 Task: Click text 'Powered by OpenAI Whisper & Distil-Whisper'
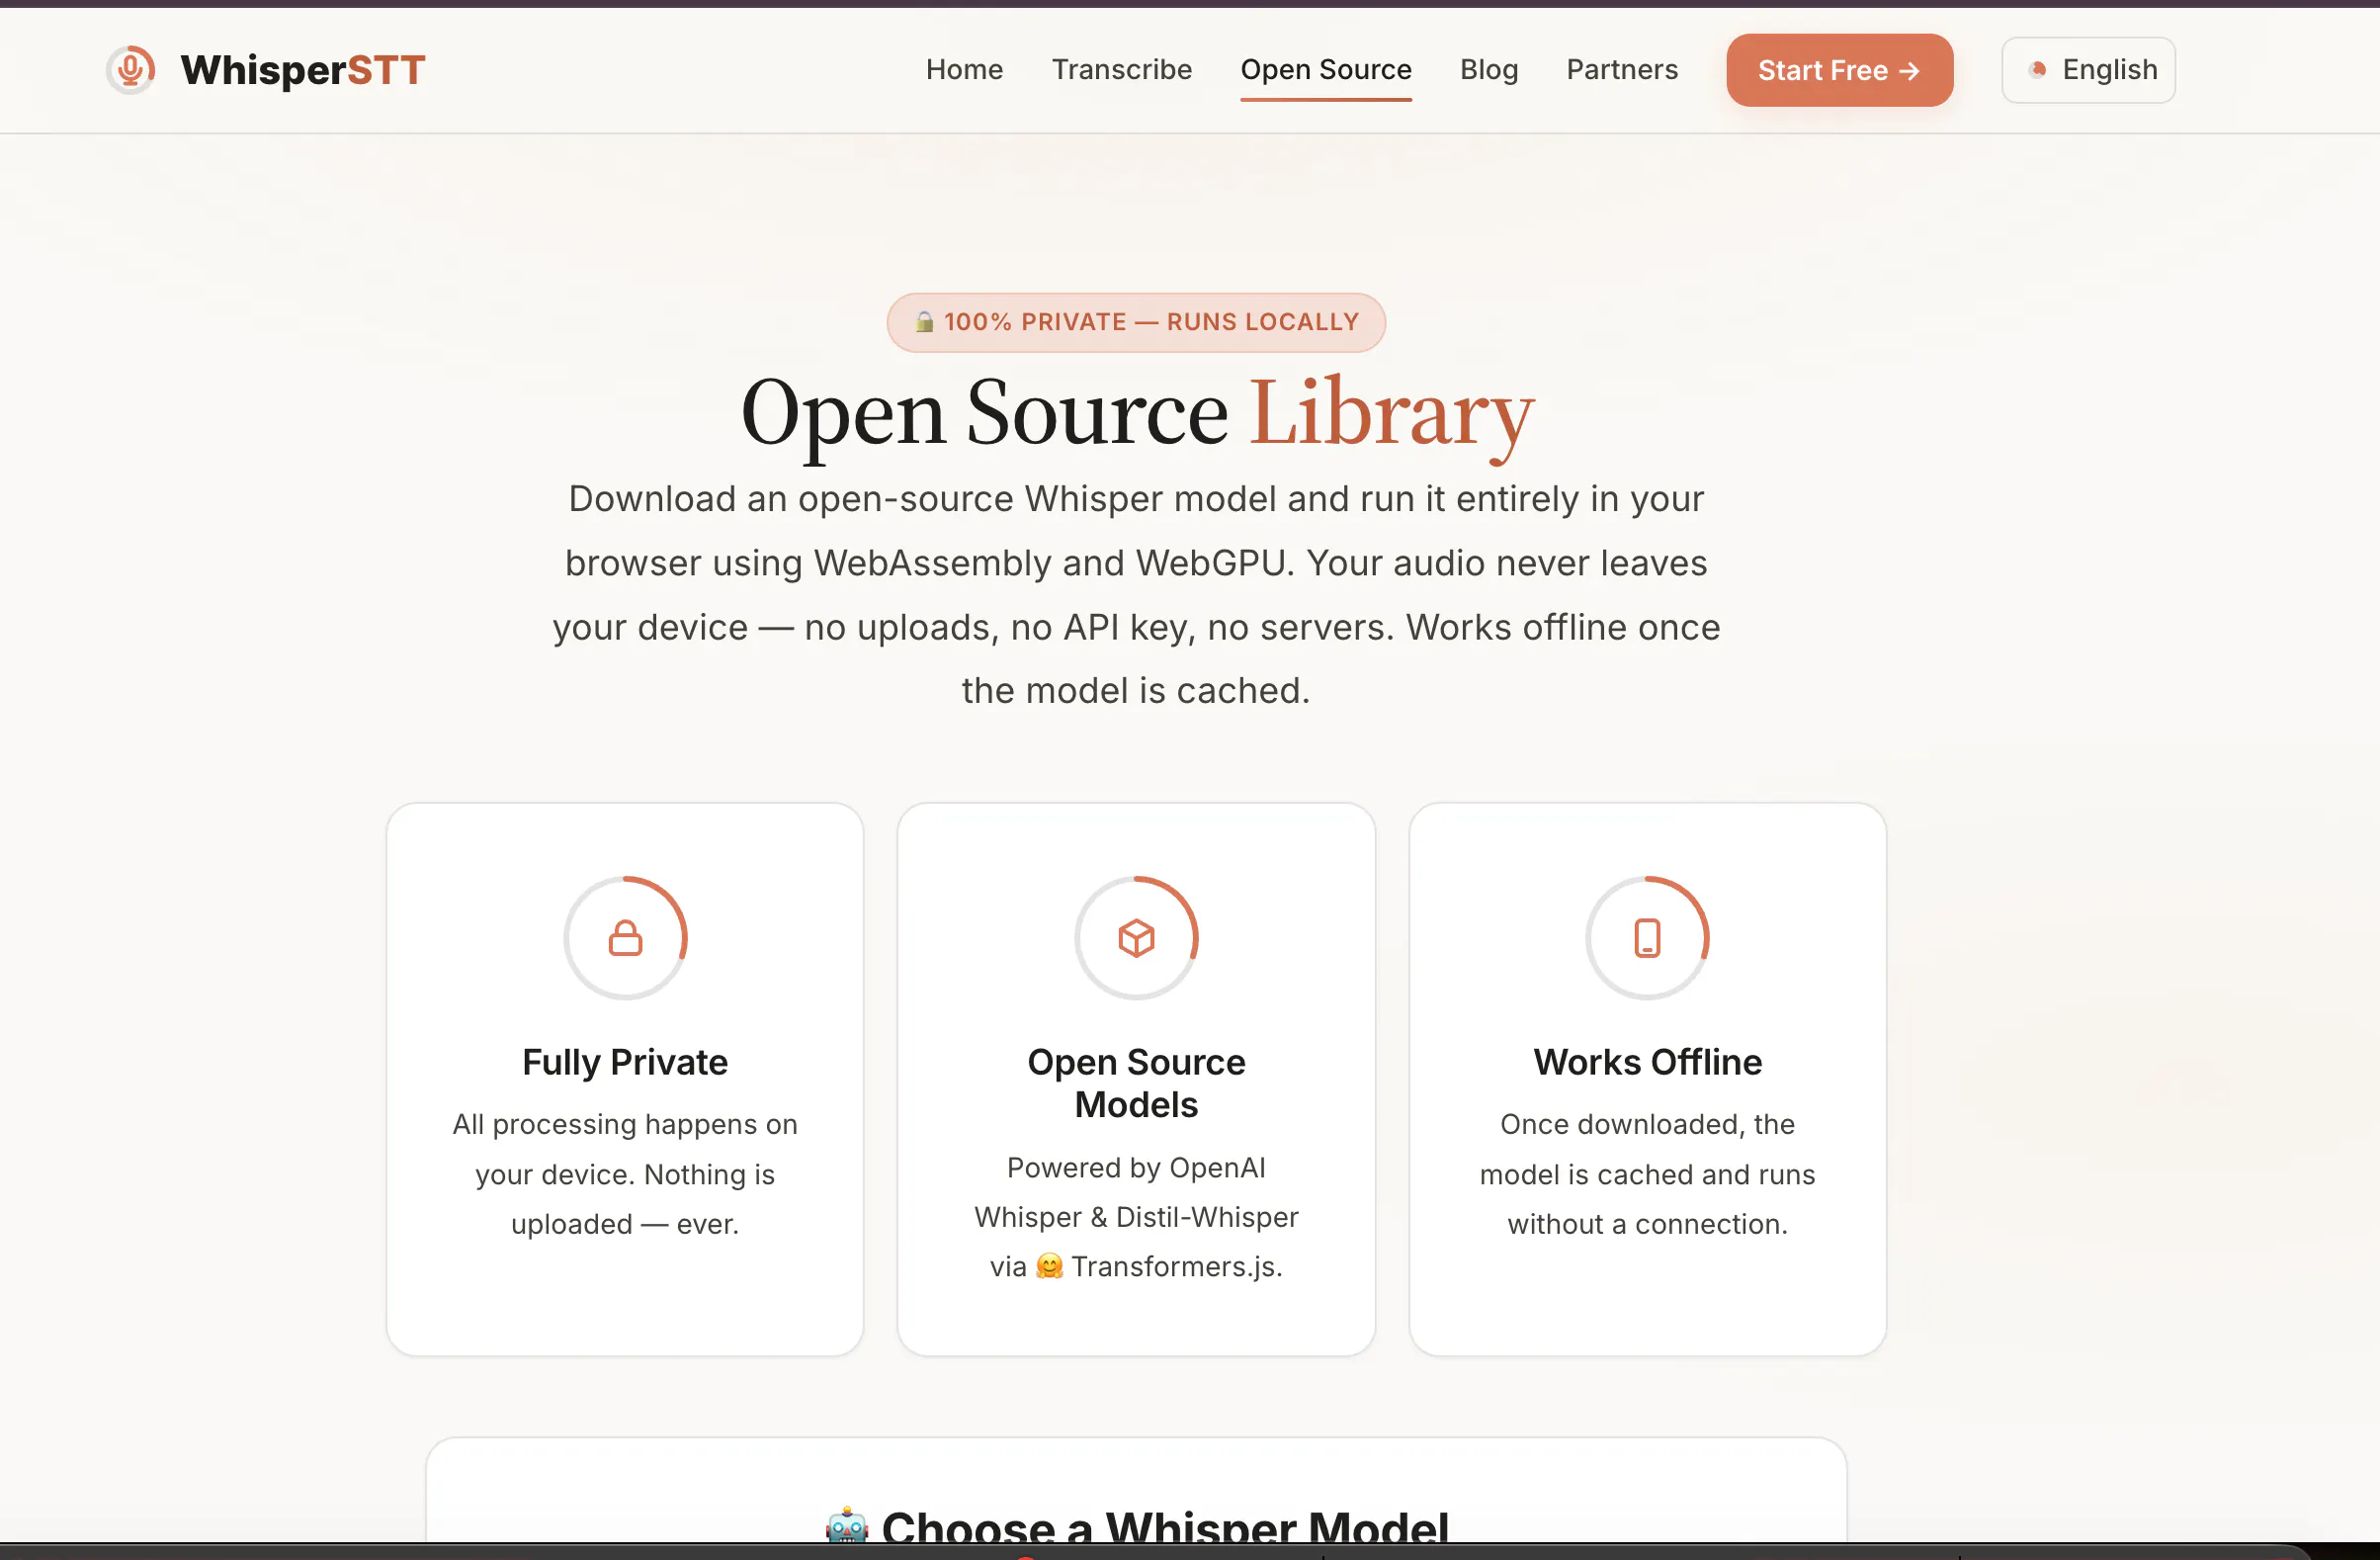[1136, 1192]
